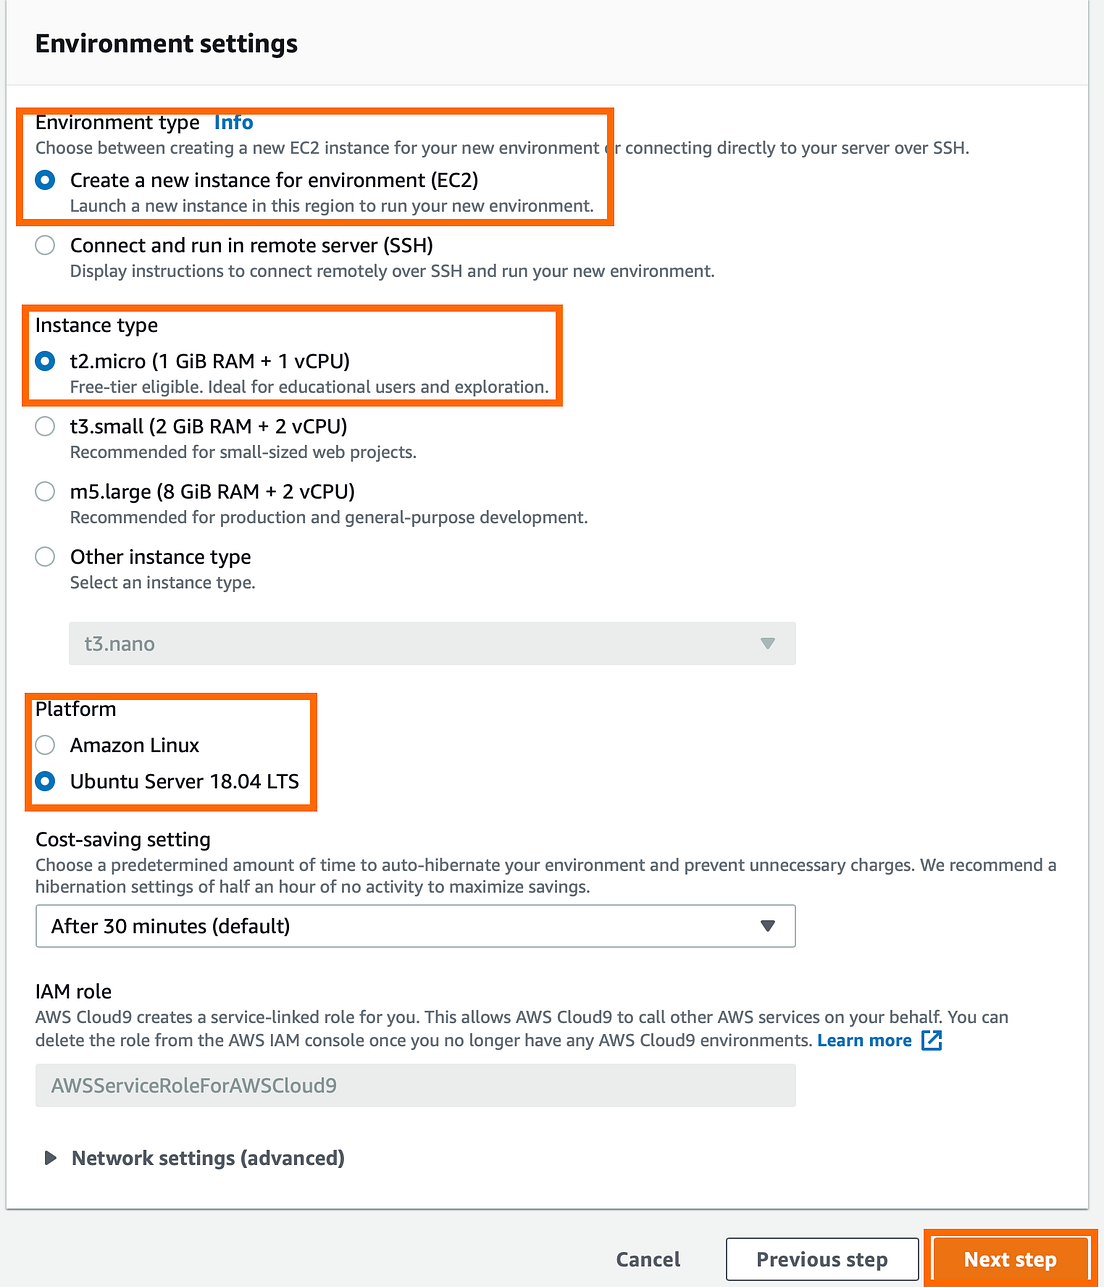Screen dimensions: 1104x1287
Task: Select Ubuntu Server 18.04 LTS platform
Action: pyautogui.click(x=44, y=781)
